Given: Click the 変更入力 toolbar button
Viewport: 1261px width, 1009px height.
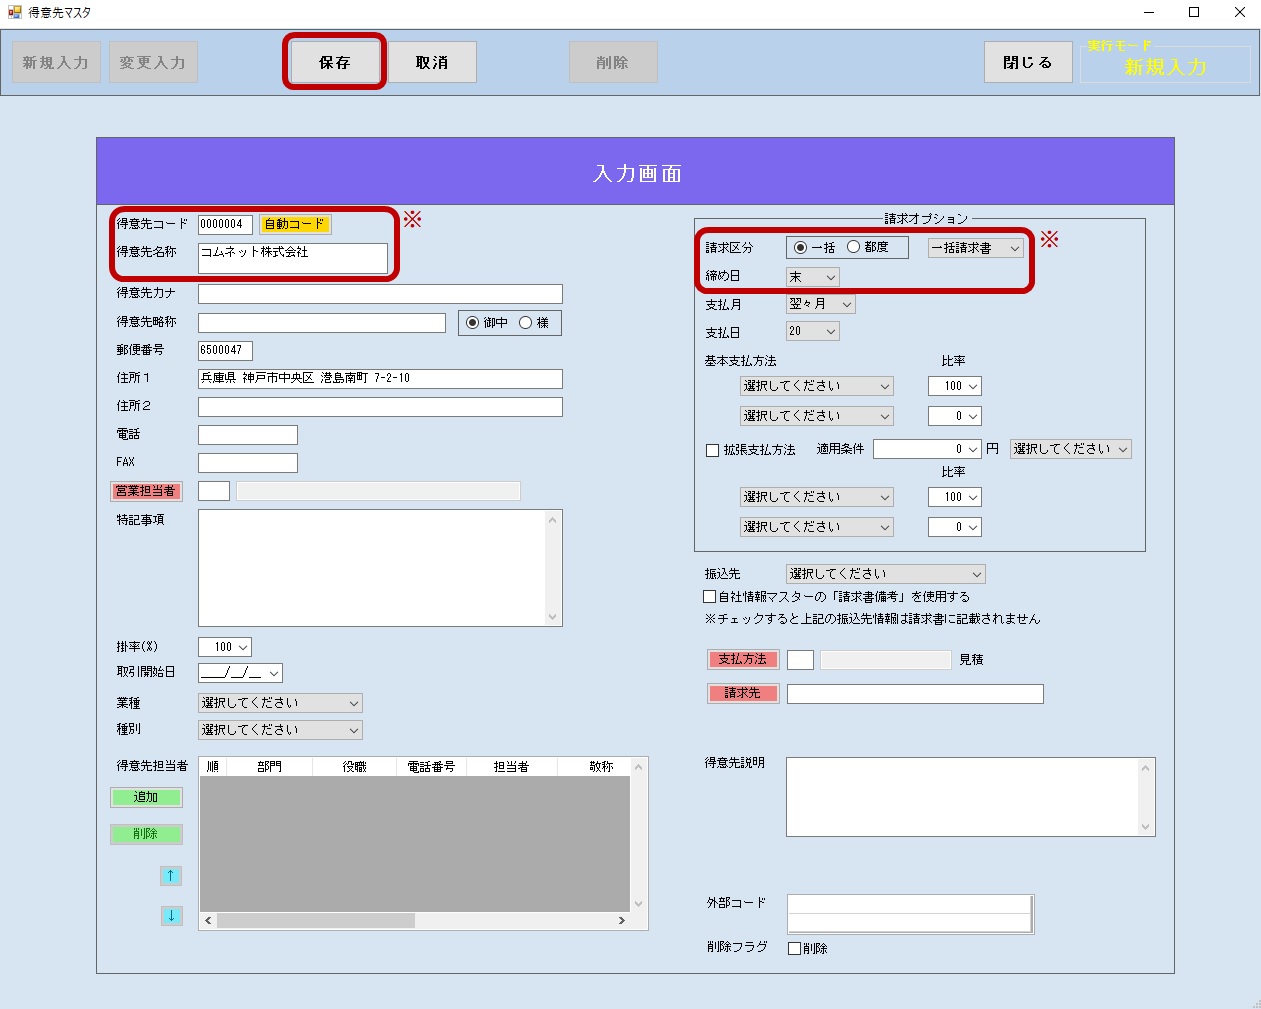Looking at the screenshot, I should [x=153, y=62].
